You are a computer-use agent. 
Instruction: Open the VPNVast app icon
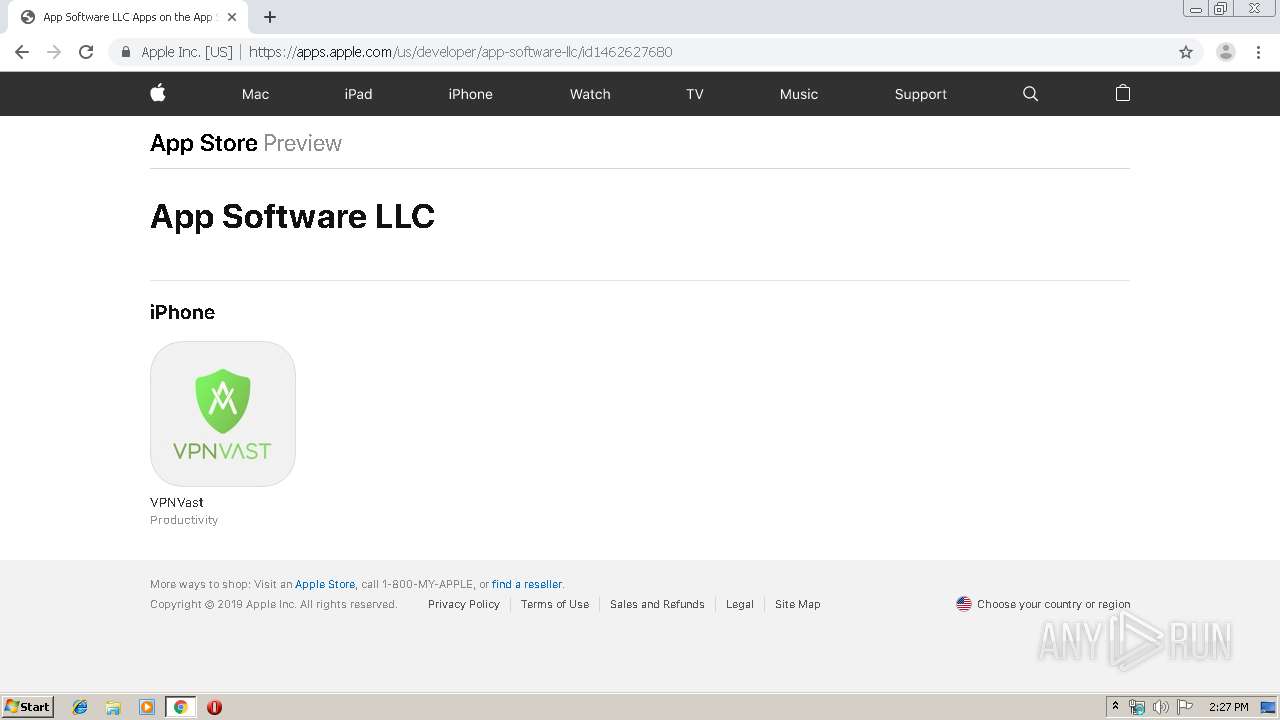(222, 414)
